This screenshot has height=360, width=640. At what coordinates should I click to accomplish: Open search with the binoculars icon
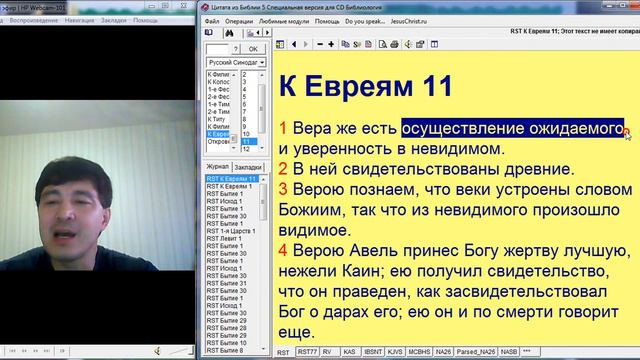[x=229, y=33]
